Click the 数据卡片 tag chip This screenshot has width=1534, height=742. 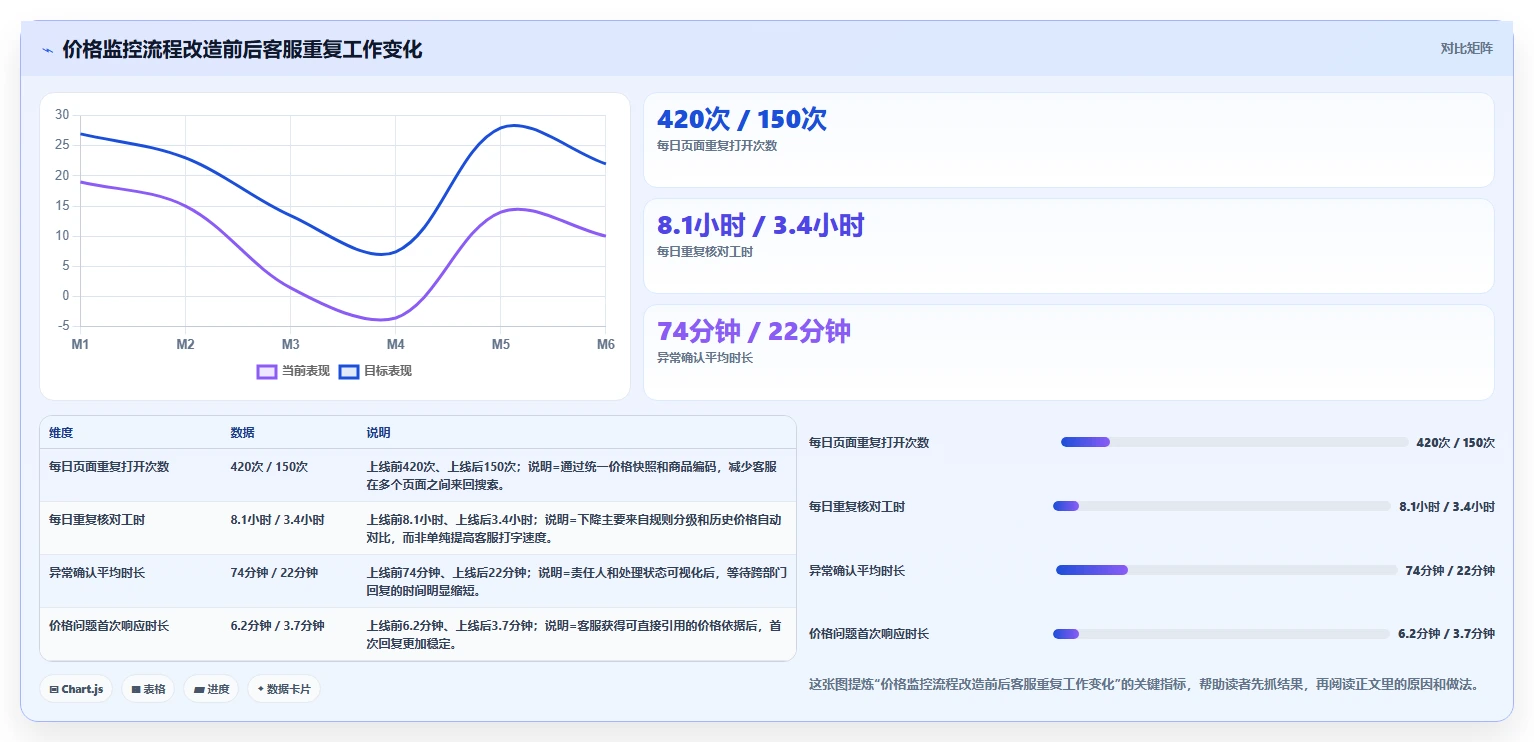pyautogui.click(x=284, y=689)
